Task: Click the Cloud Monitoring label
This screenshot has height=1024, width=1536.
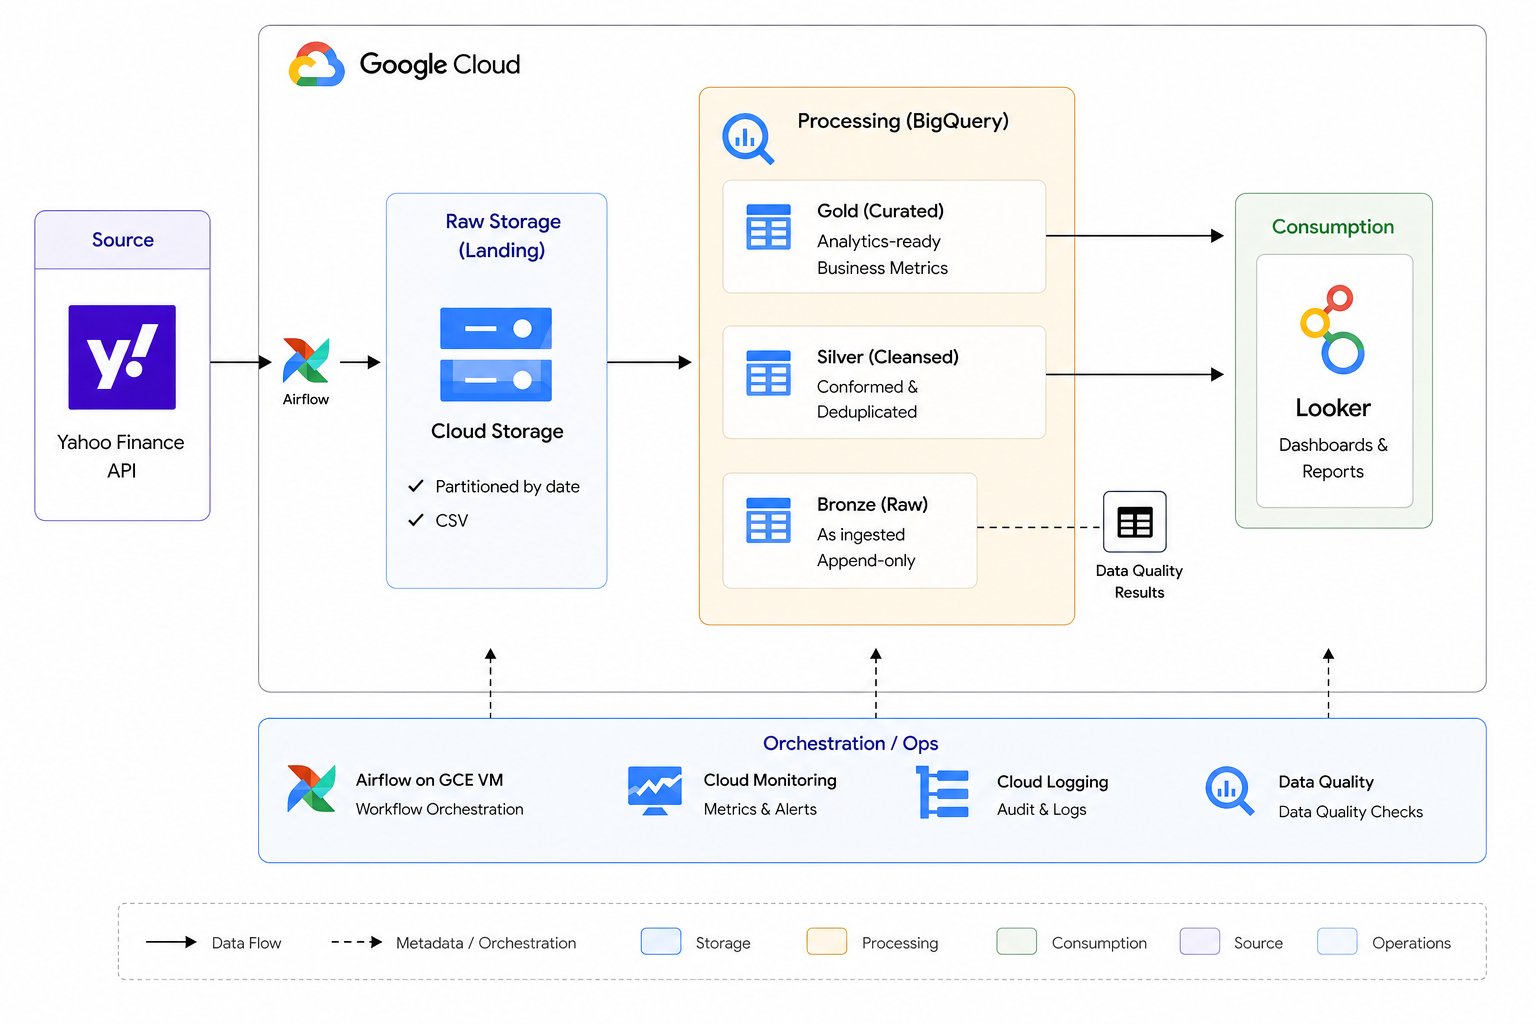Action: 770,780
